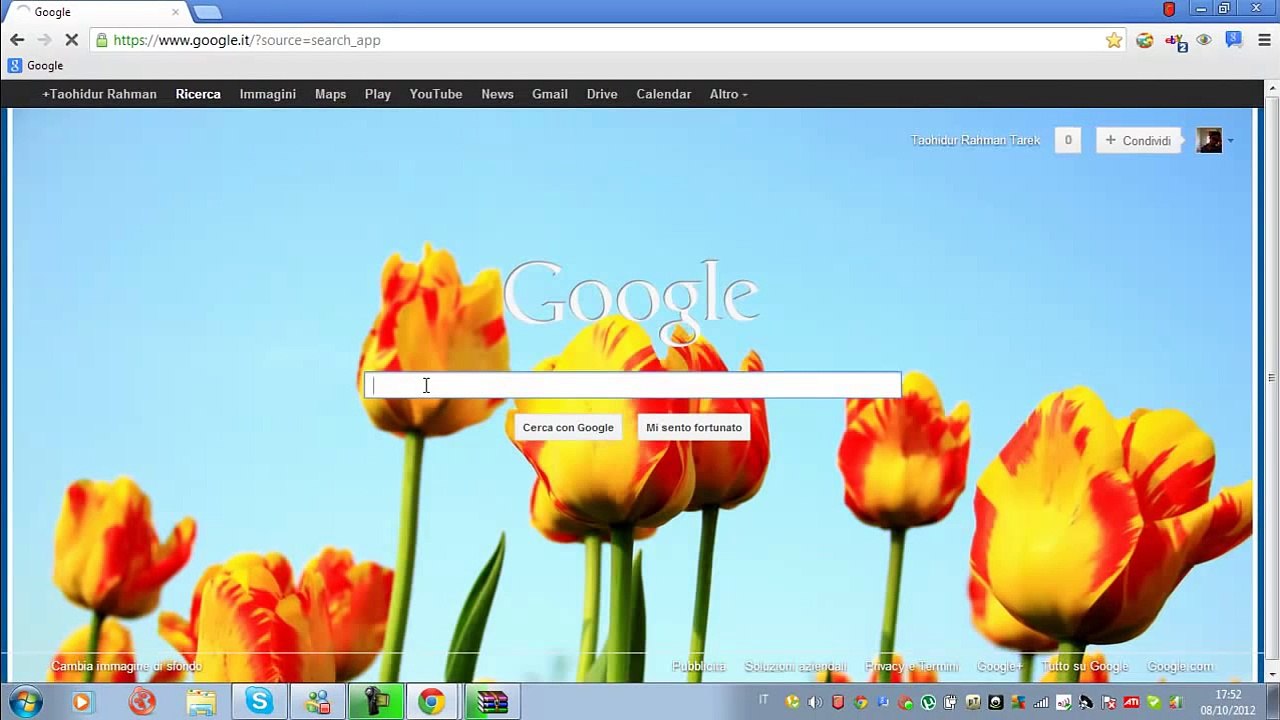1280x720 pixels.
Task: Open YouTube from the Google bar
Action: 435,94
